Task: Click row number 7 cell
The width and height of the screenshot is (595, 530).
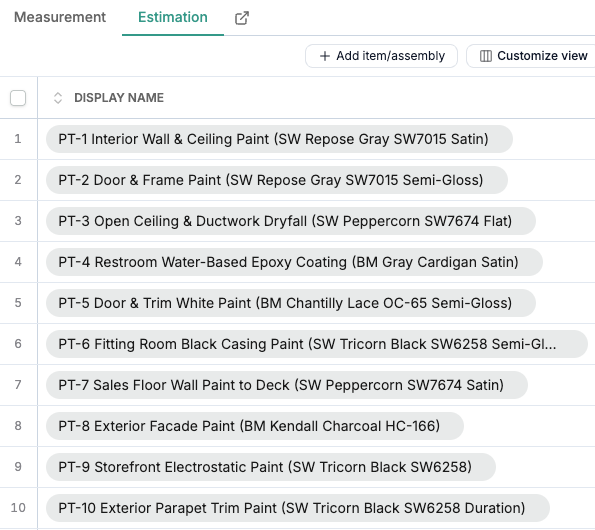Action: point(18,385)
